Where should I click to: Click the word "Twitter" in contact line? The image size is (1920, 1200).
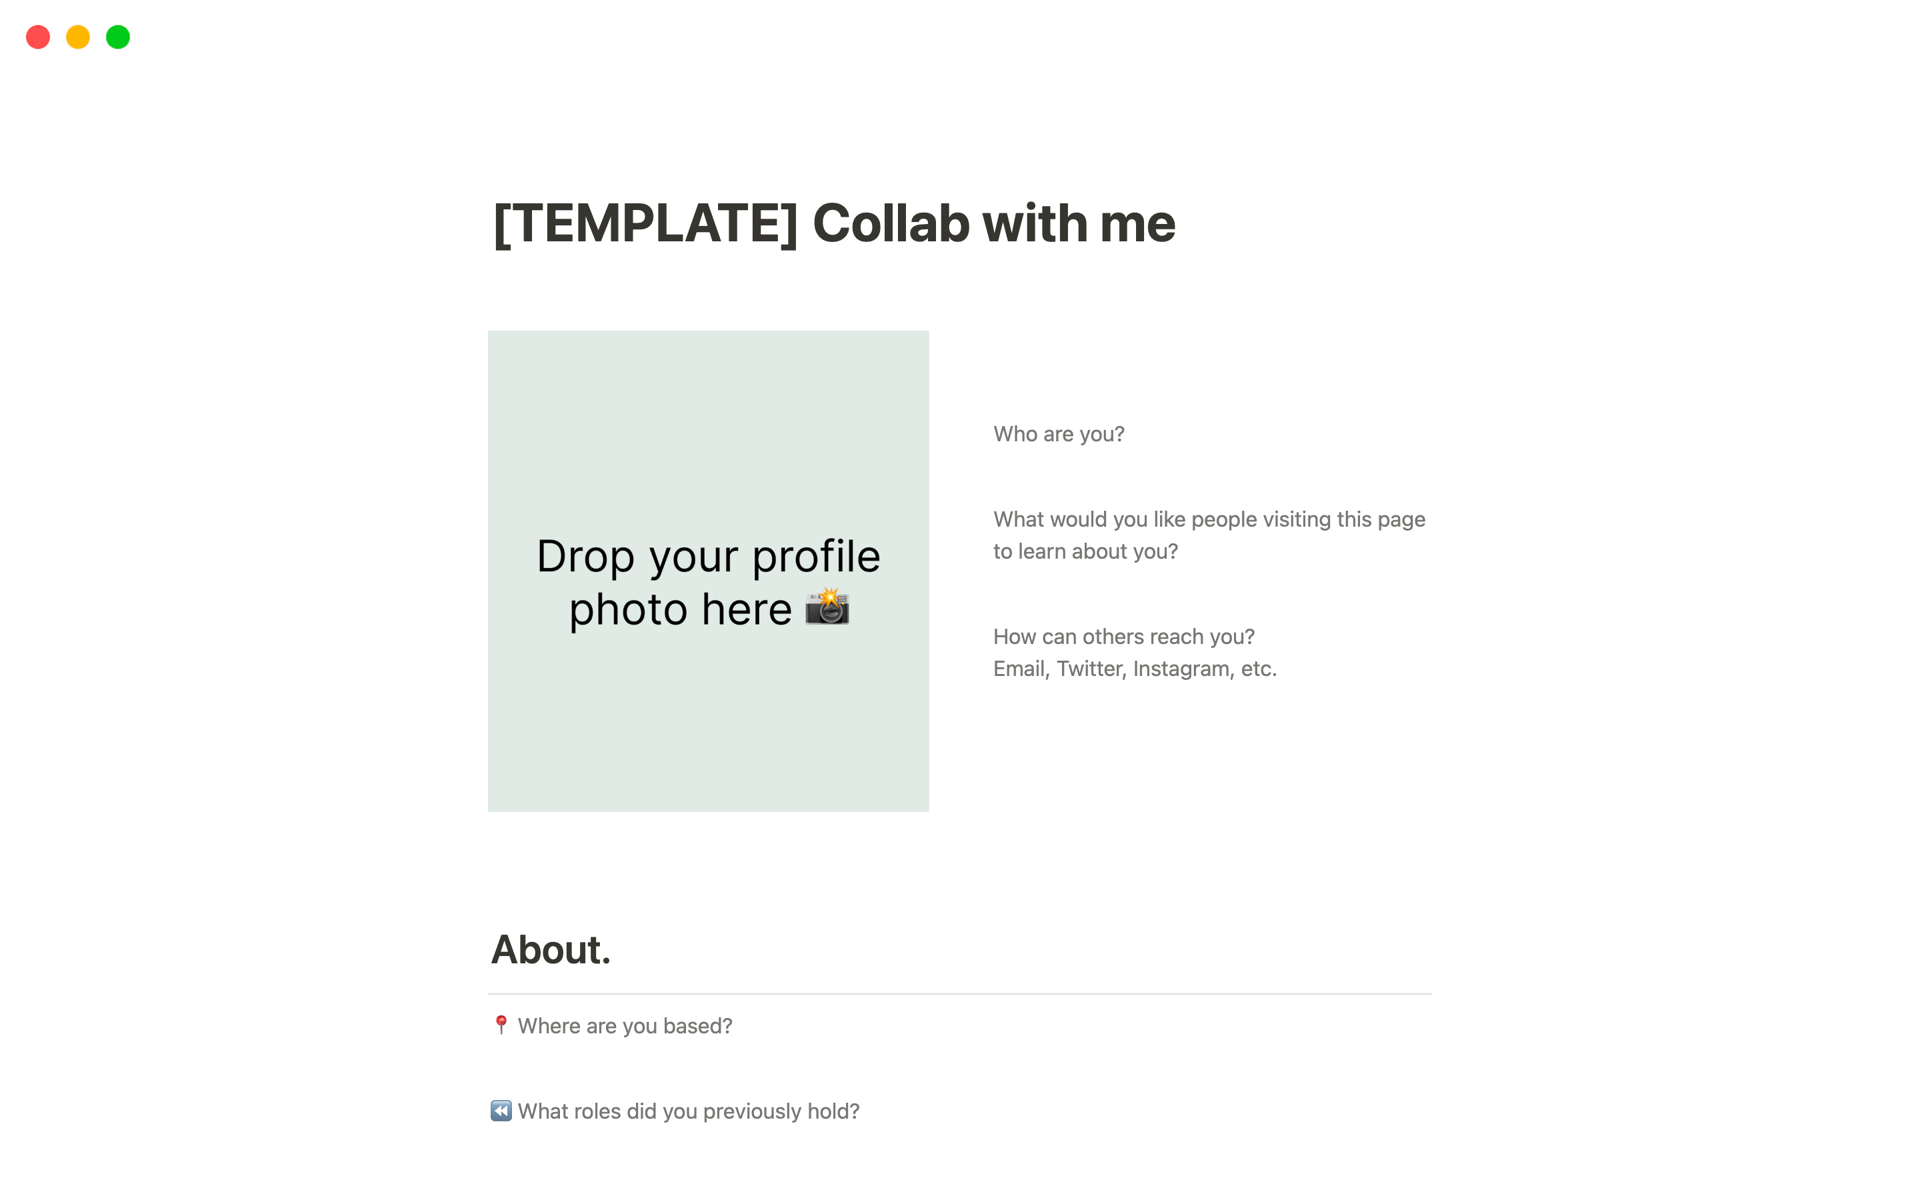1089,669
